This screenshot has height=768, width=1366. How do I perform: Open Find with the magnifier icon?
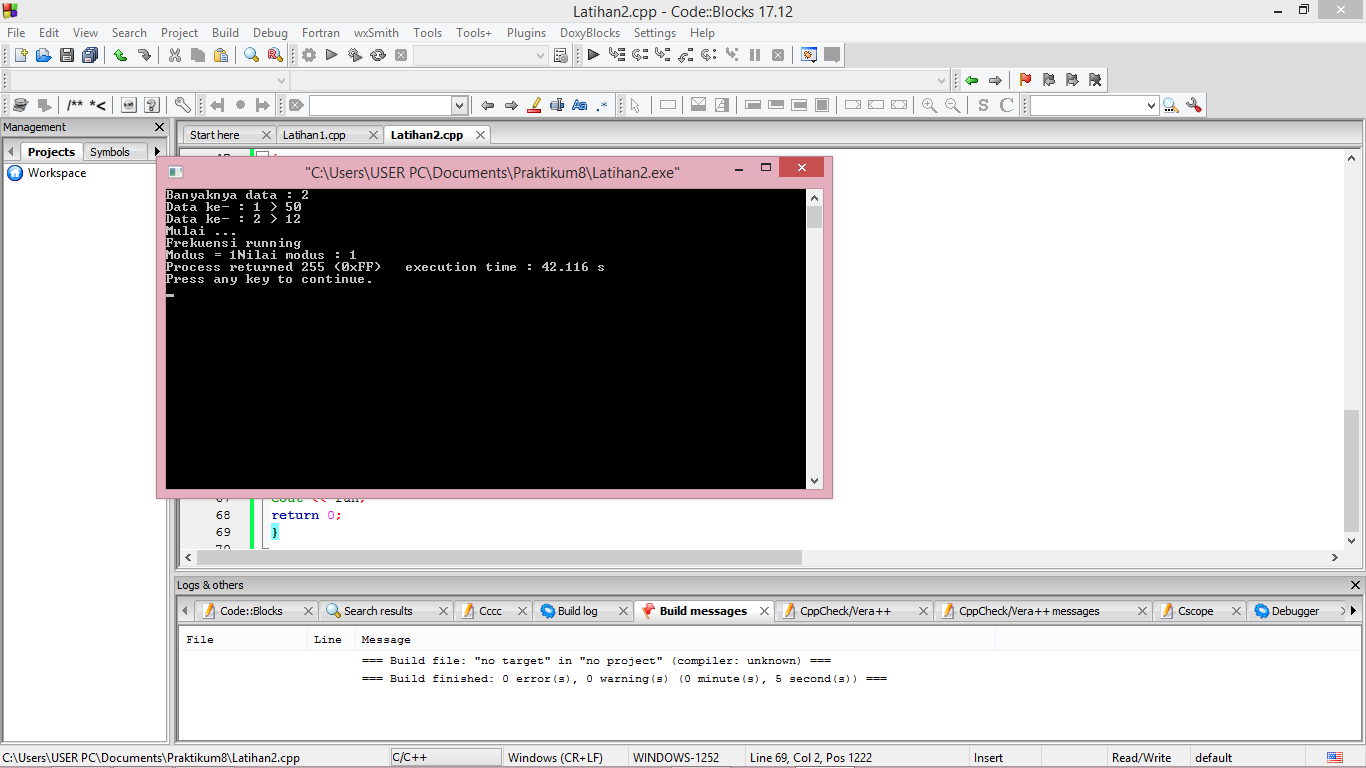tap(252, 56)
